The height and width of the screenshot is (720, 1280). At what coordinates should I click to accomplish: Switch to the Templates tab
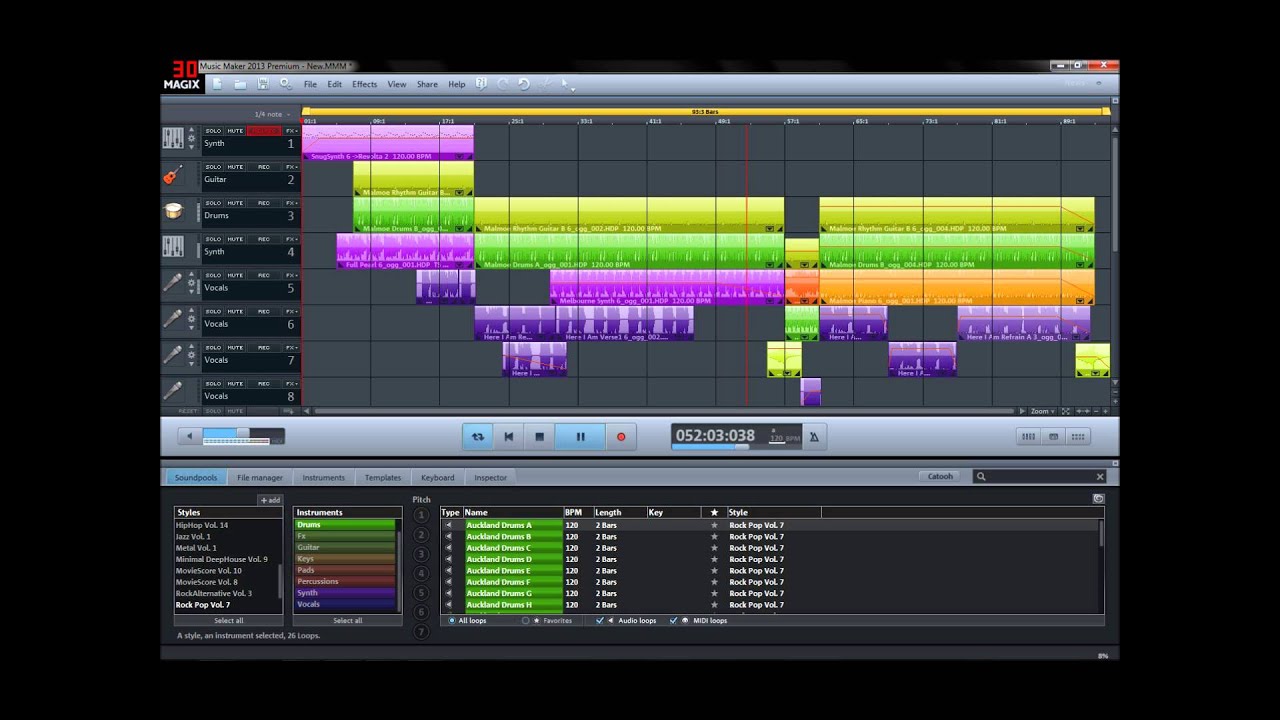tap(383, 477)
